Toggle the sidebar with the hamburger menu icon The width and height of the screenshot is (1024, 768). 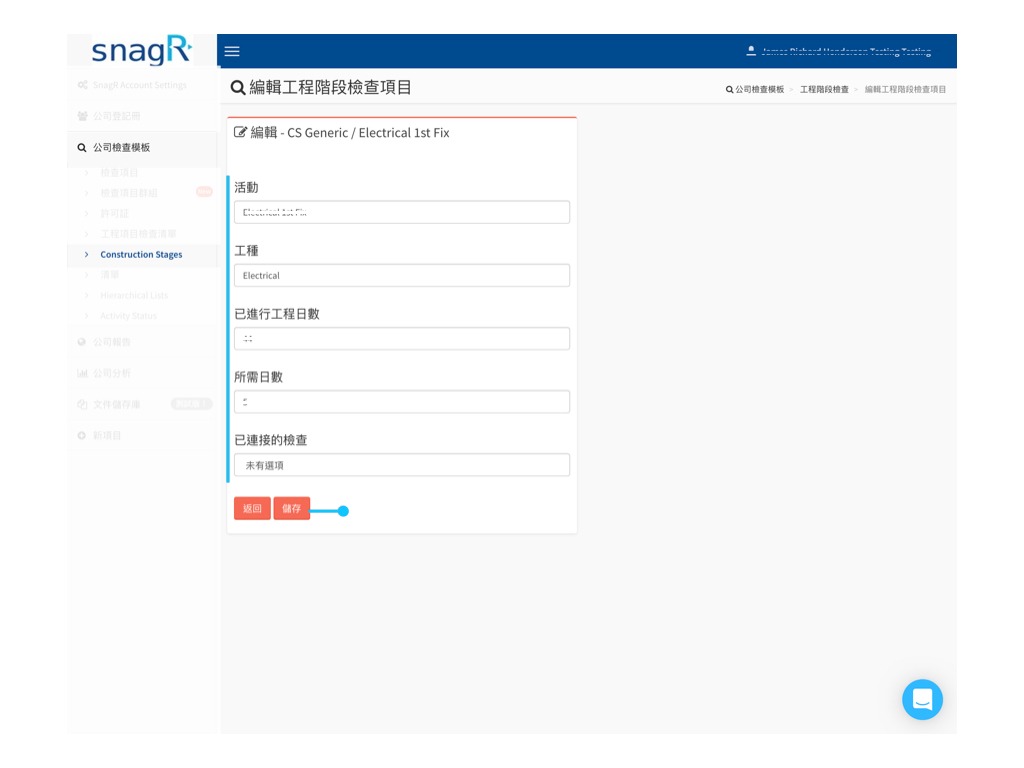232,51
